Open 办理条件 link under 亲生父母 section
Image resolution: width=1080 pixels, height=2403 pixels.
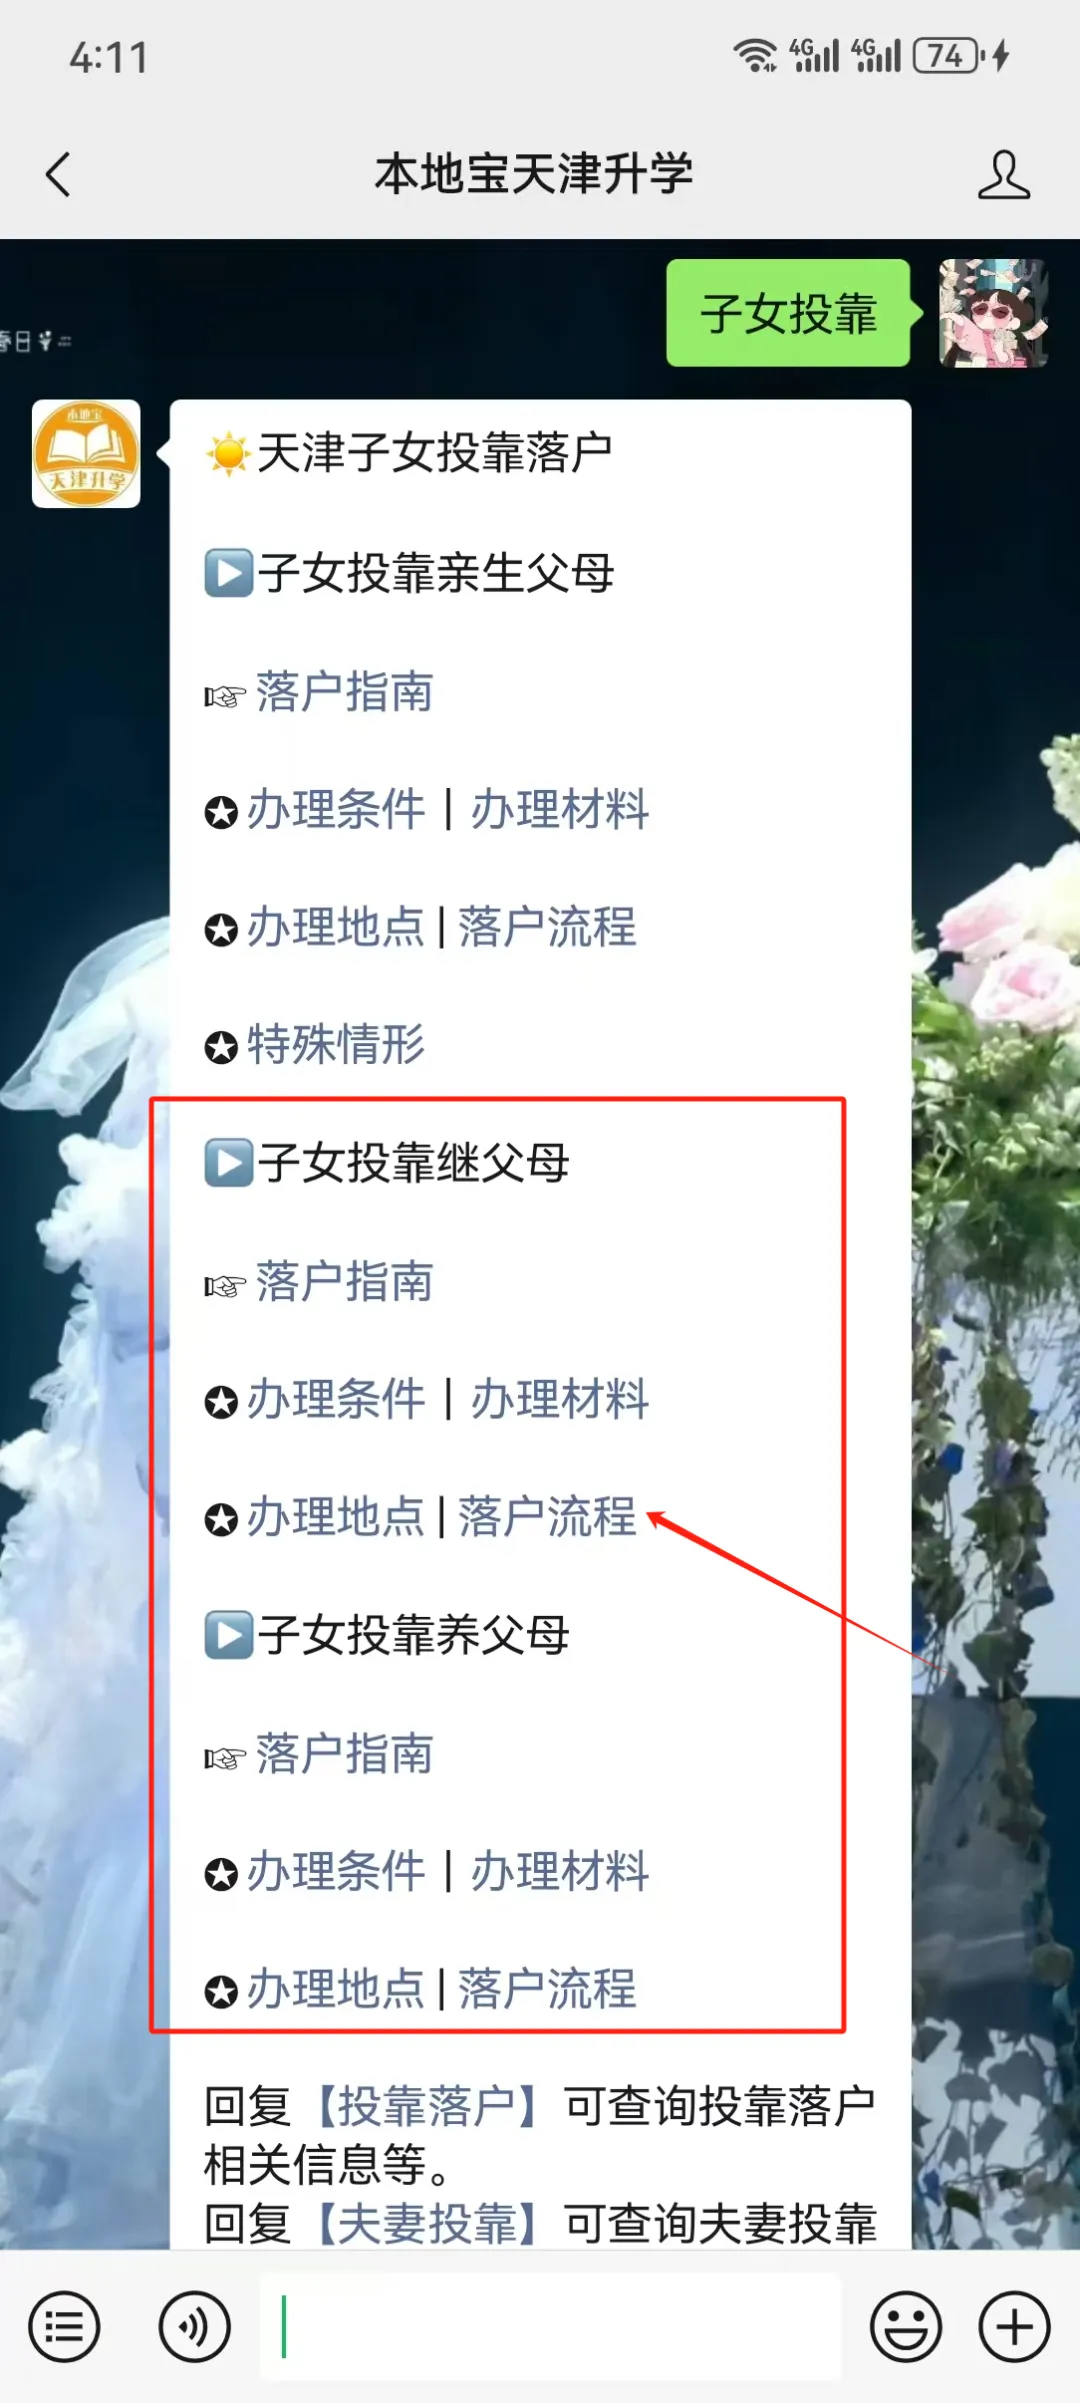[x=336, y=809]
